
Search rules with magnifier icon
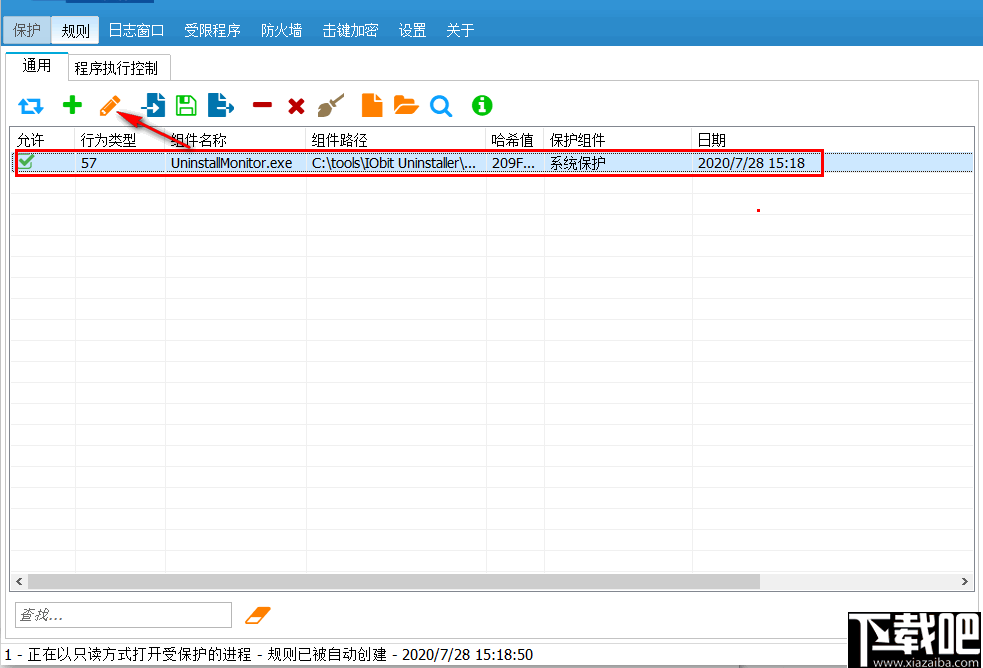440,105
